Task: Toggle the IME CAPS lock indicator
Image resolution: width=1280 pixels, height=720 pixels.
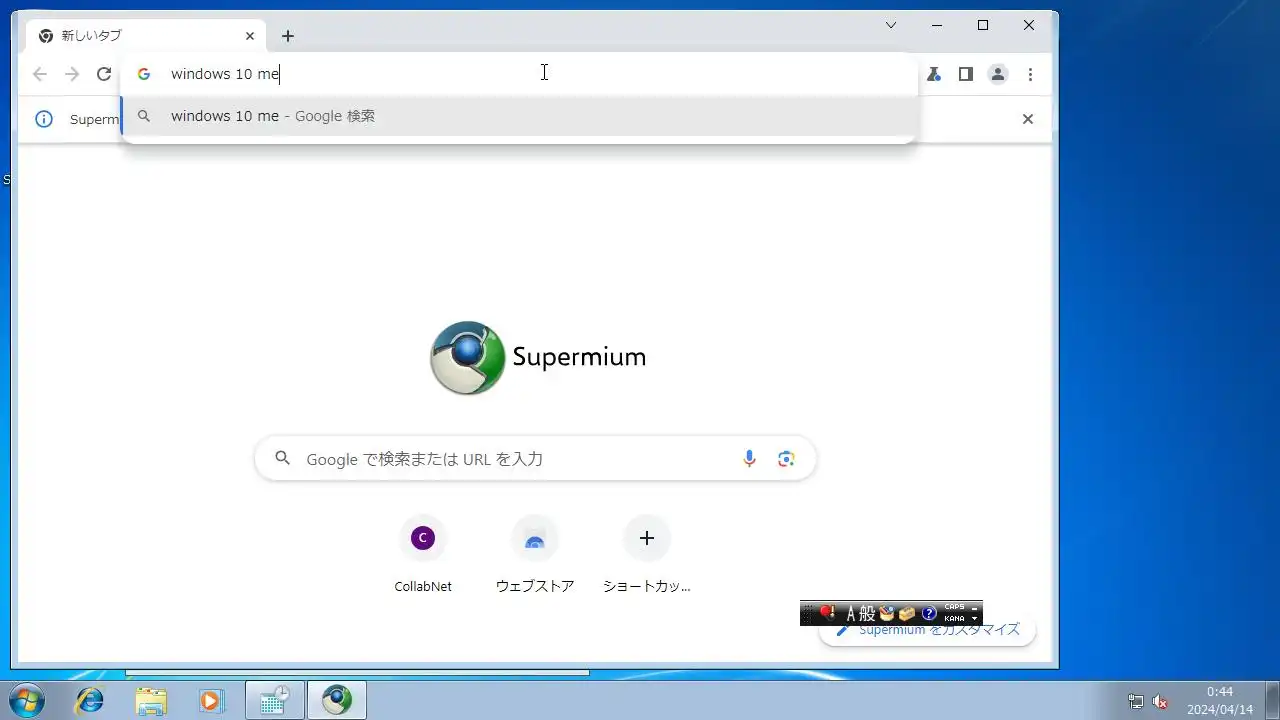Action: coord(954,607)
